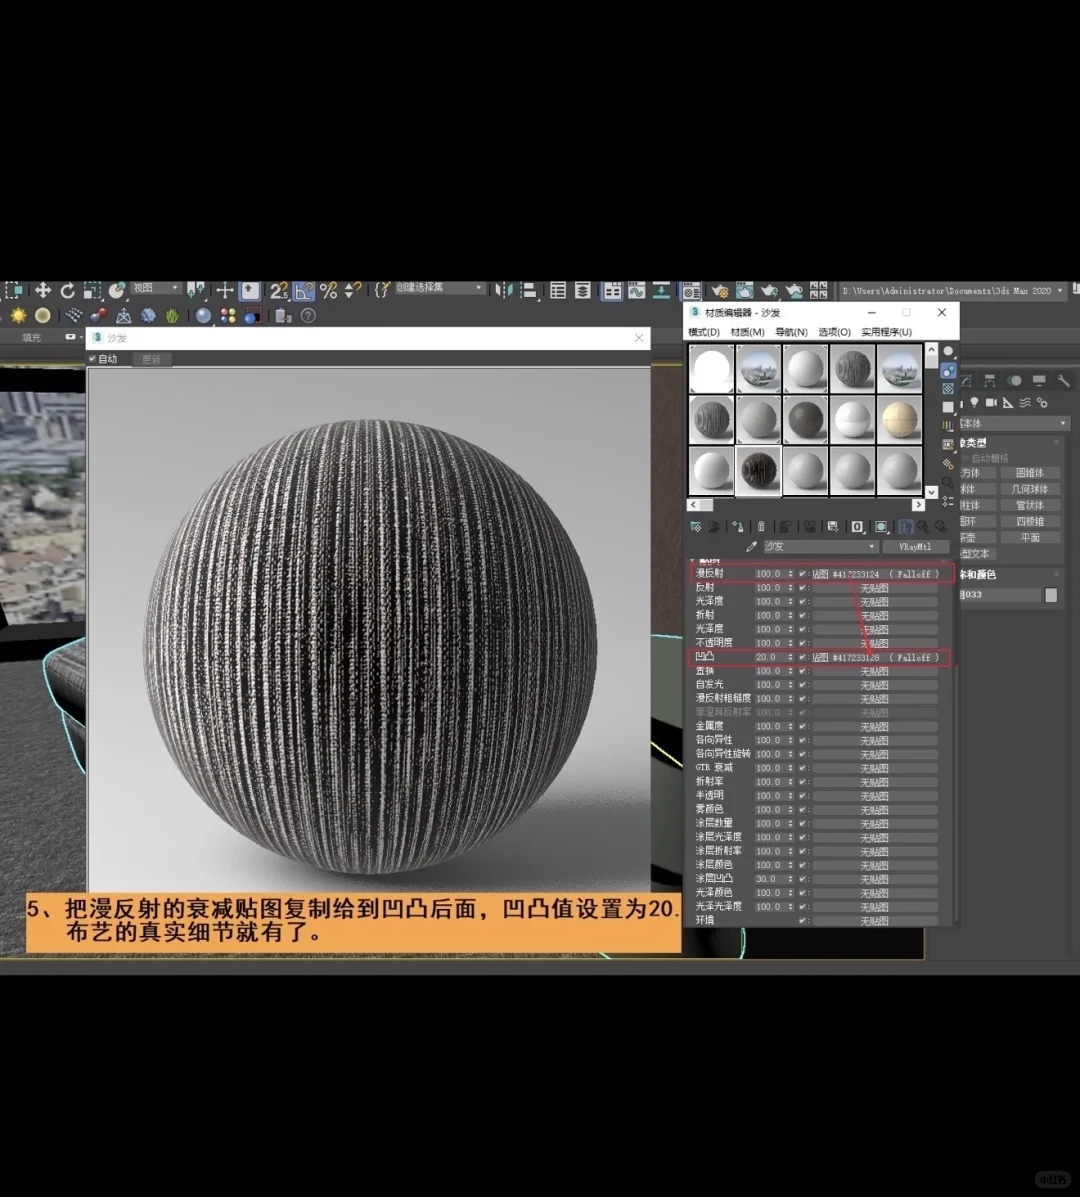
Task: Disable the 凹凸 map checkbox
Action: click(x=802, y=656)
